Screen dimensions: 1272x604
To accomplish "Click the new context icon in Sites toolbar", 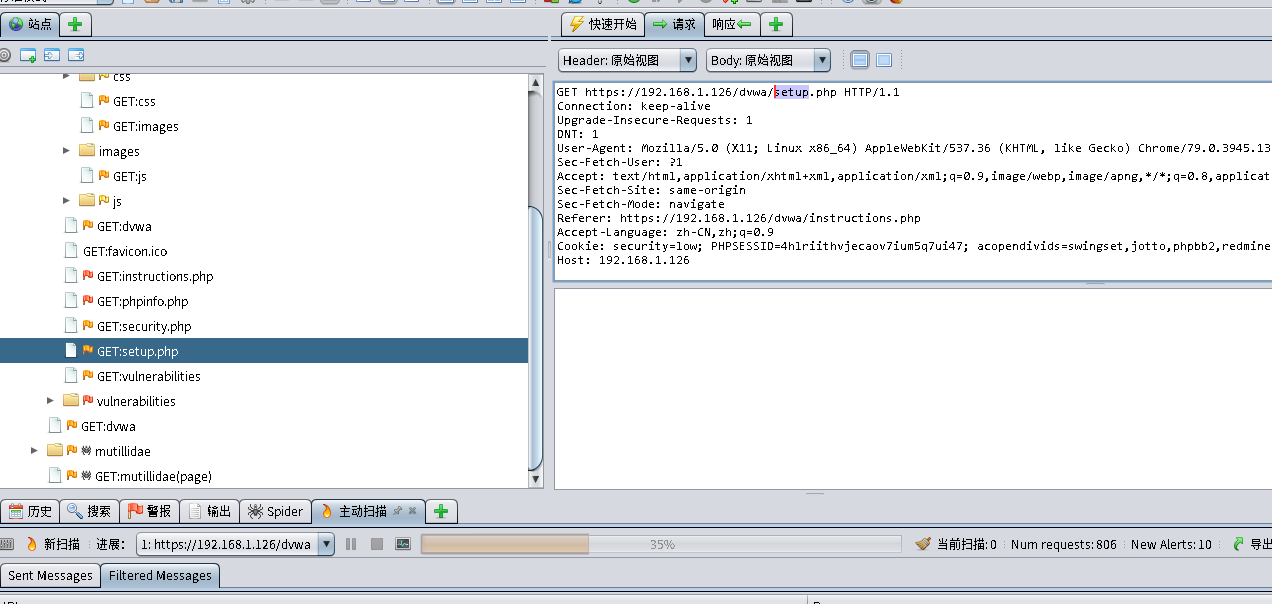I will [x=28, y=55].
